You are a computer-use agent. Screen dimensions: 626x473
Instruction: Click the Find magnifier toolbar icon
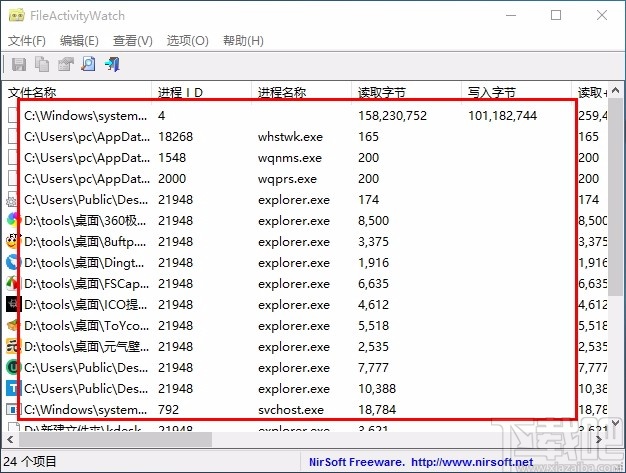click(x=88, y=64)
